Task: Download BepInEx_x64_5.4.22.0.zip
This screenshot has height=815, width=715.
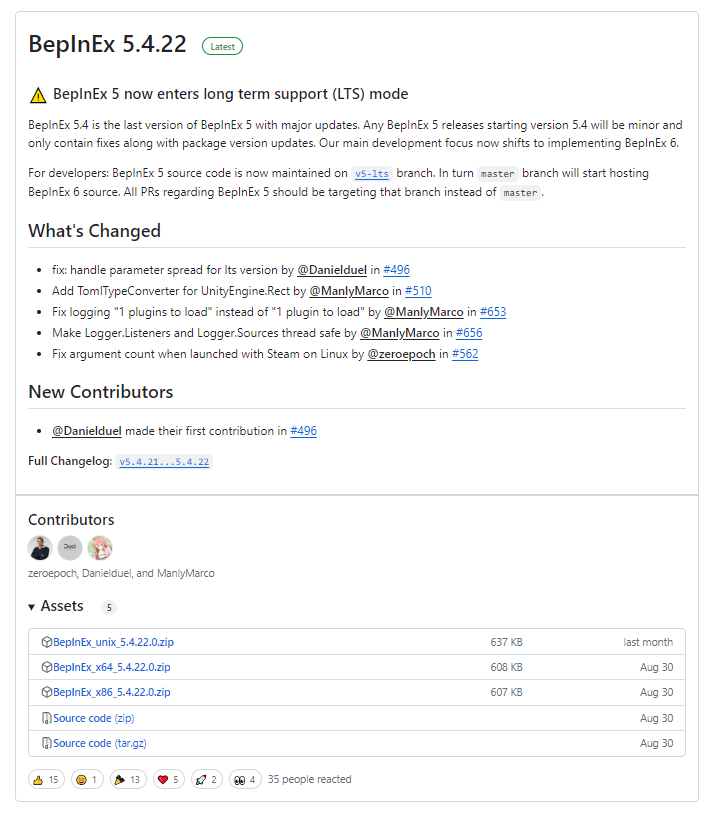Action: pos(112,667)
